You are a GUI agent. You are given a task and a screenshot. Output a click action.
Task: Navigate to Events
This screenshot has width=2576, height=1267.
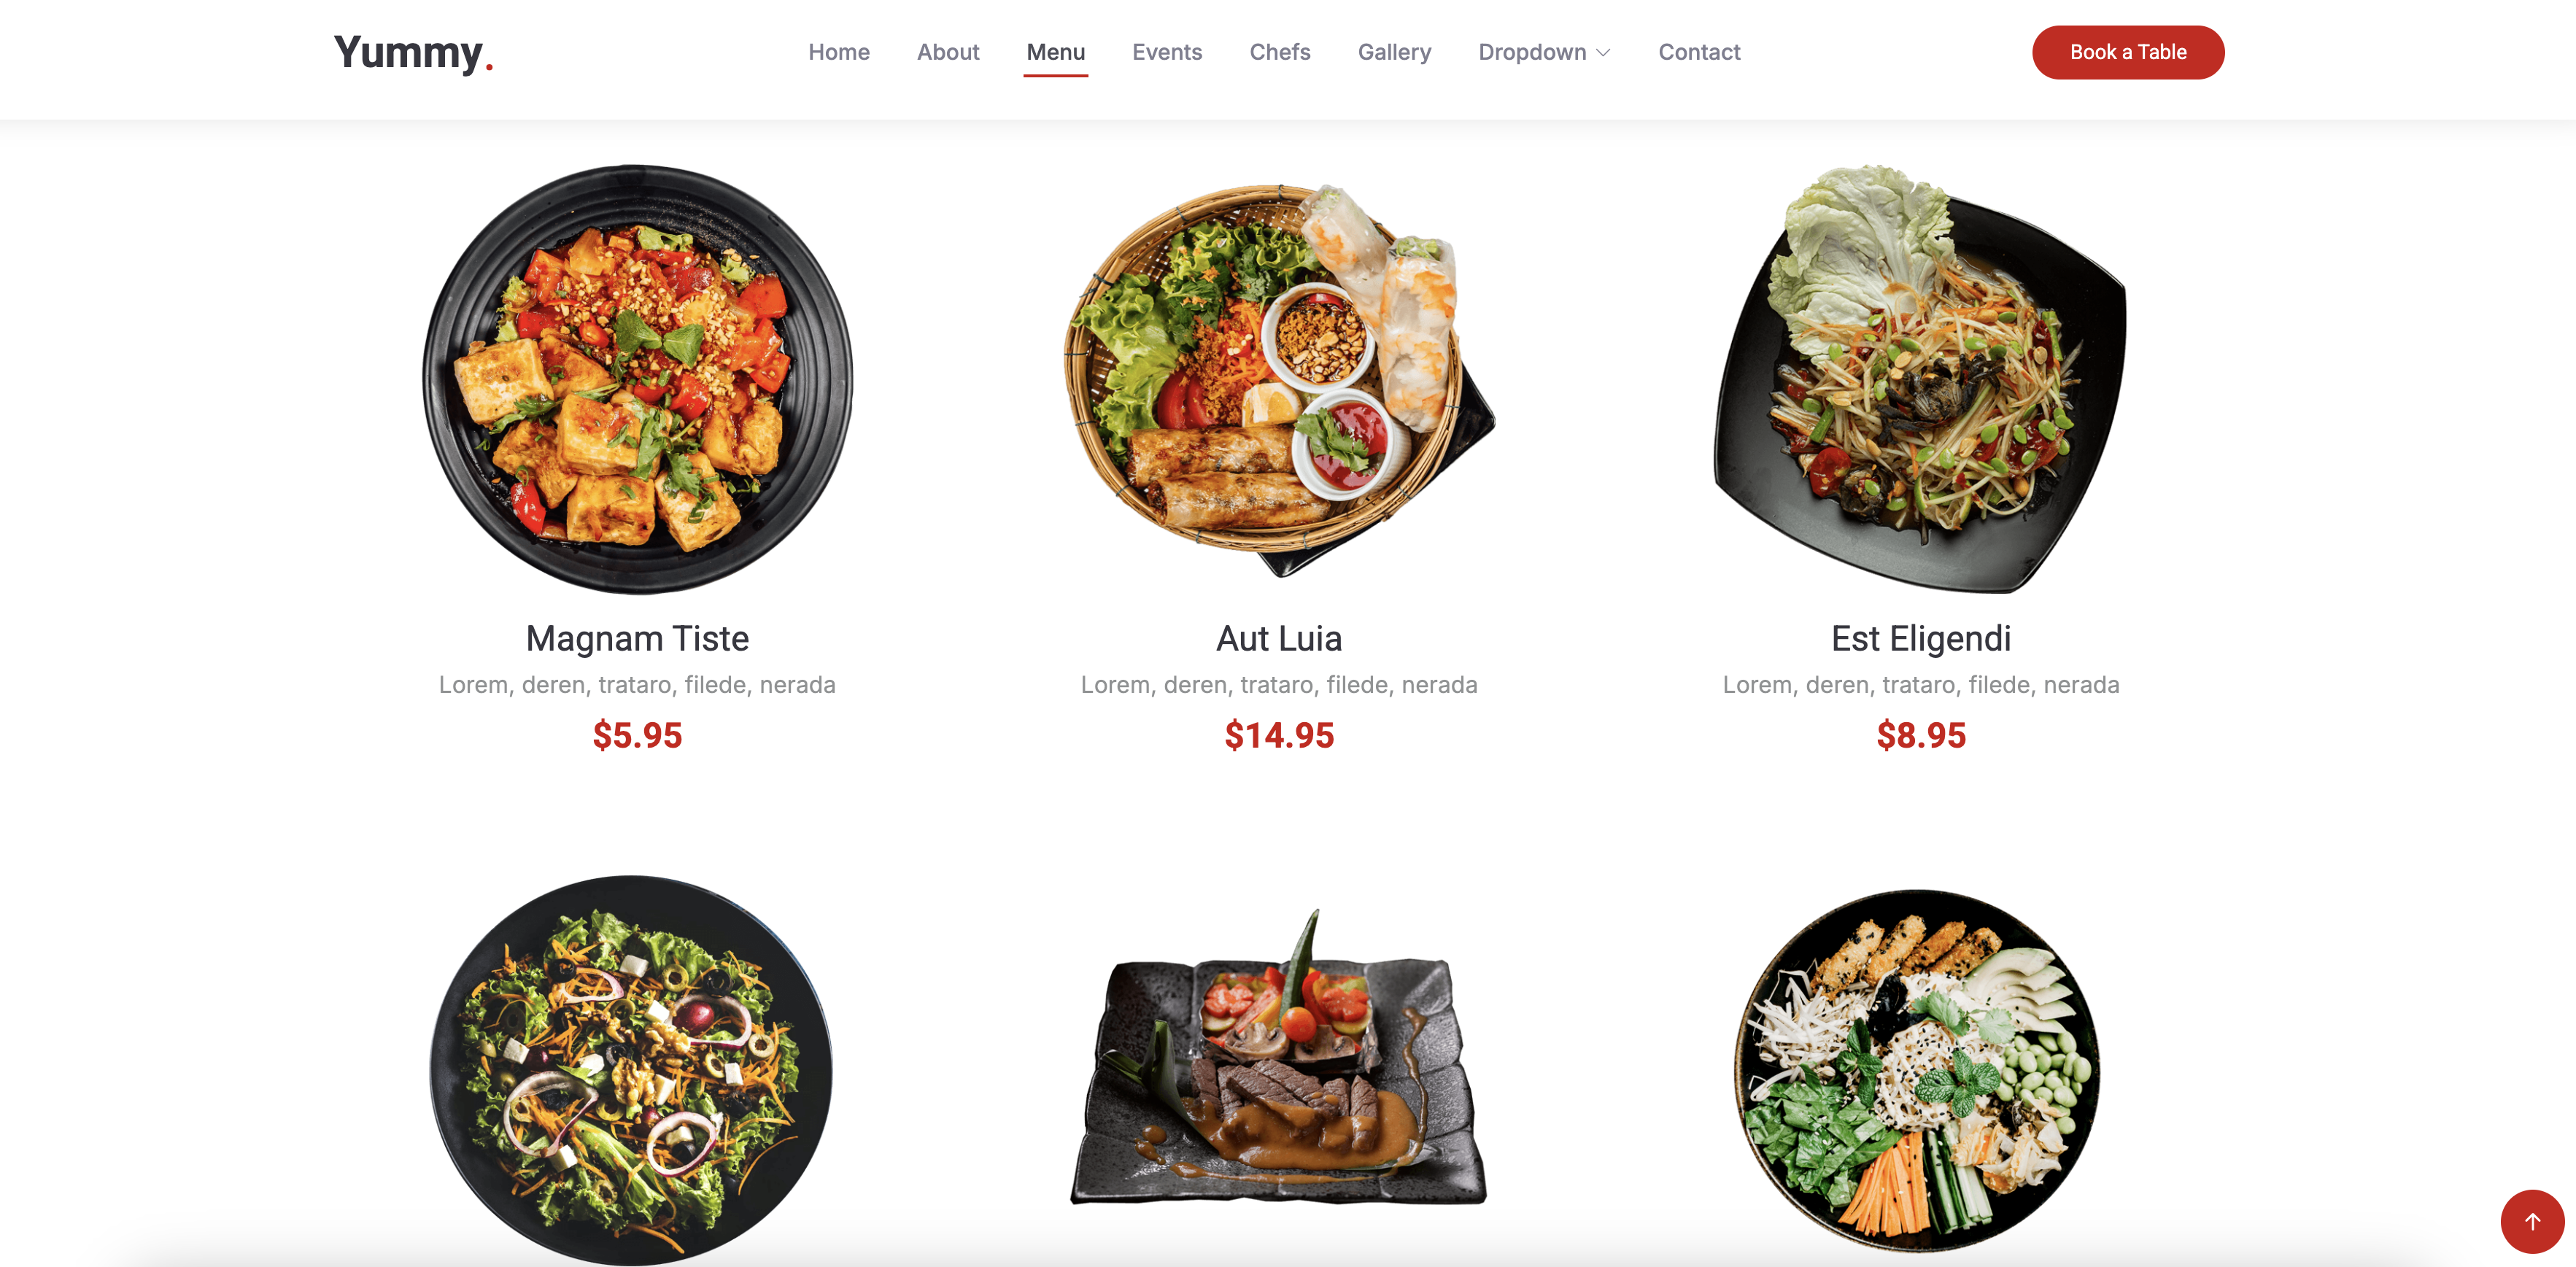coord(1167,52)
